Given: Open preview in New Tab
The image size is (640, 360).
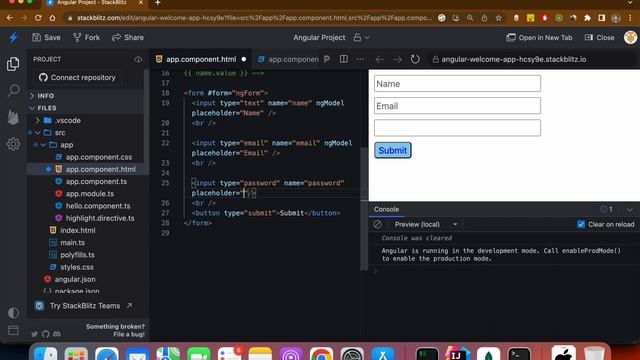Looking at the screenshot, I should point(539,38).
